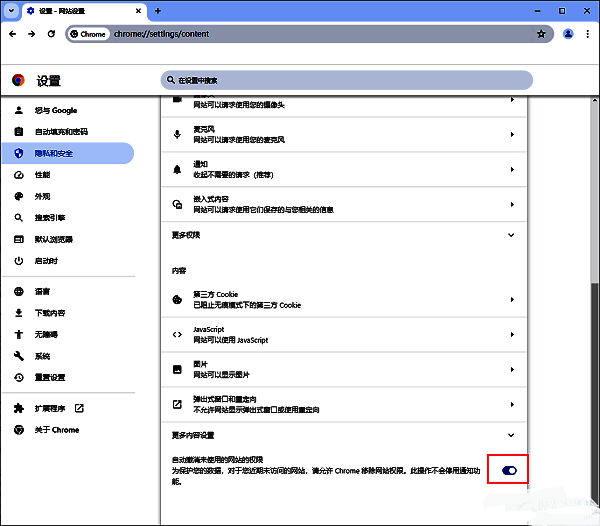Open the Chrome profile avatar

tap(568, 33)
